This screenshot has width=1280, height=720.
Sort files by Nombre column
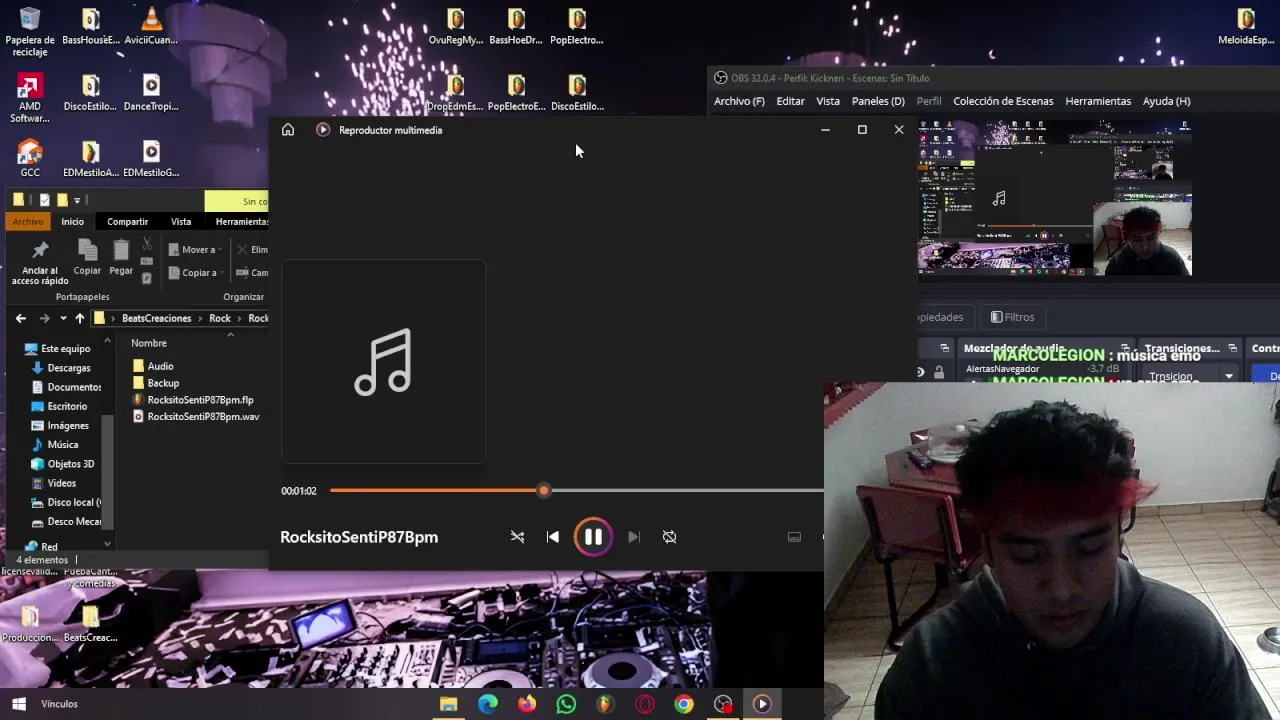click(x=148, y=343)
